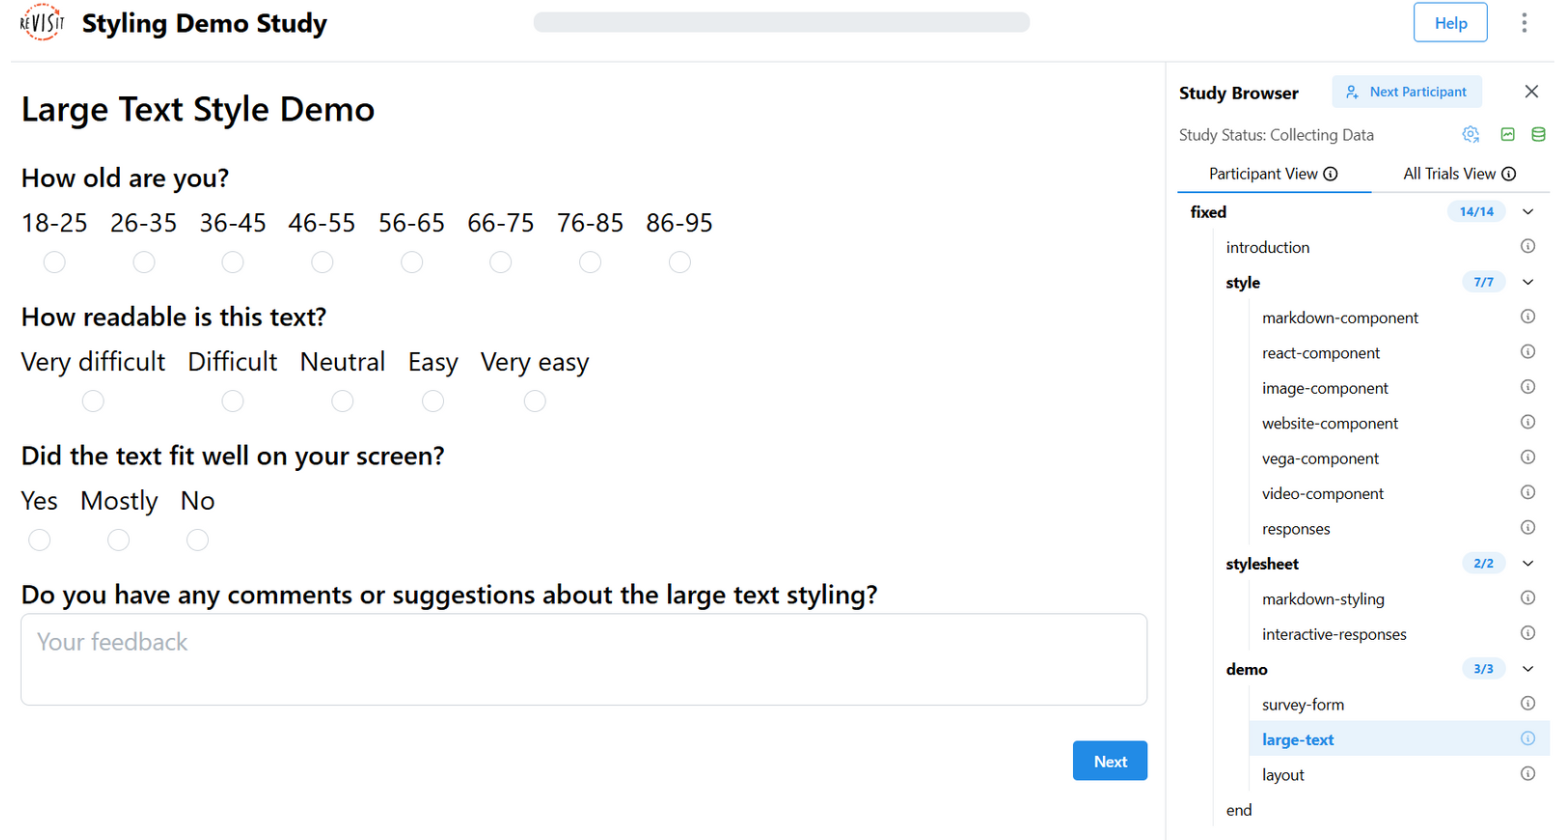Screen dimensions: 1567x840
Task: Select the Mostly radio button
Action: tap(118, 540)
